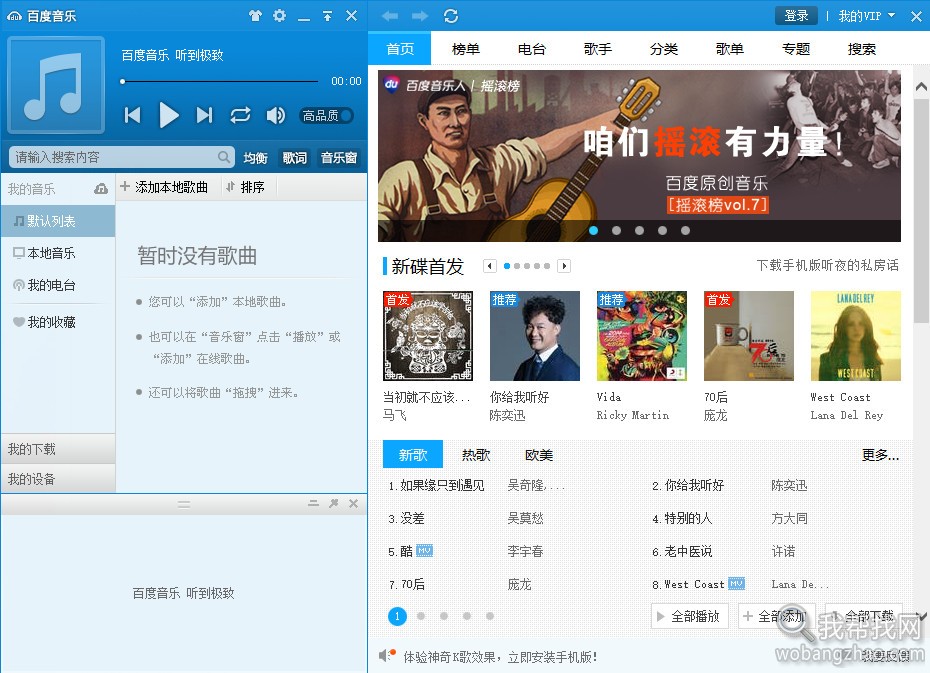Pin the lyrics panel with the pin icon
The width and height of the screenshot is (930, 673).
pos(334,503)
